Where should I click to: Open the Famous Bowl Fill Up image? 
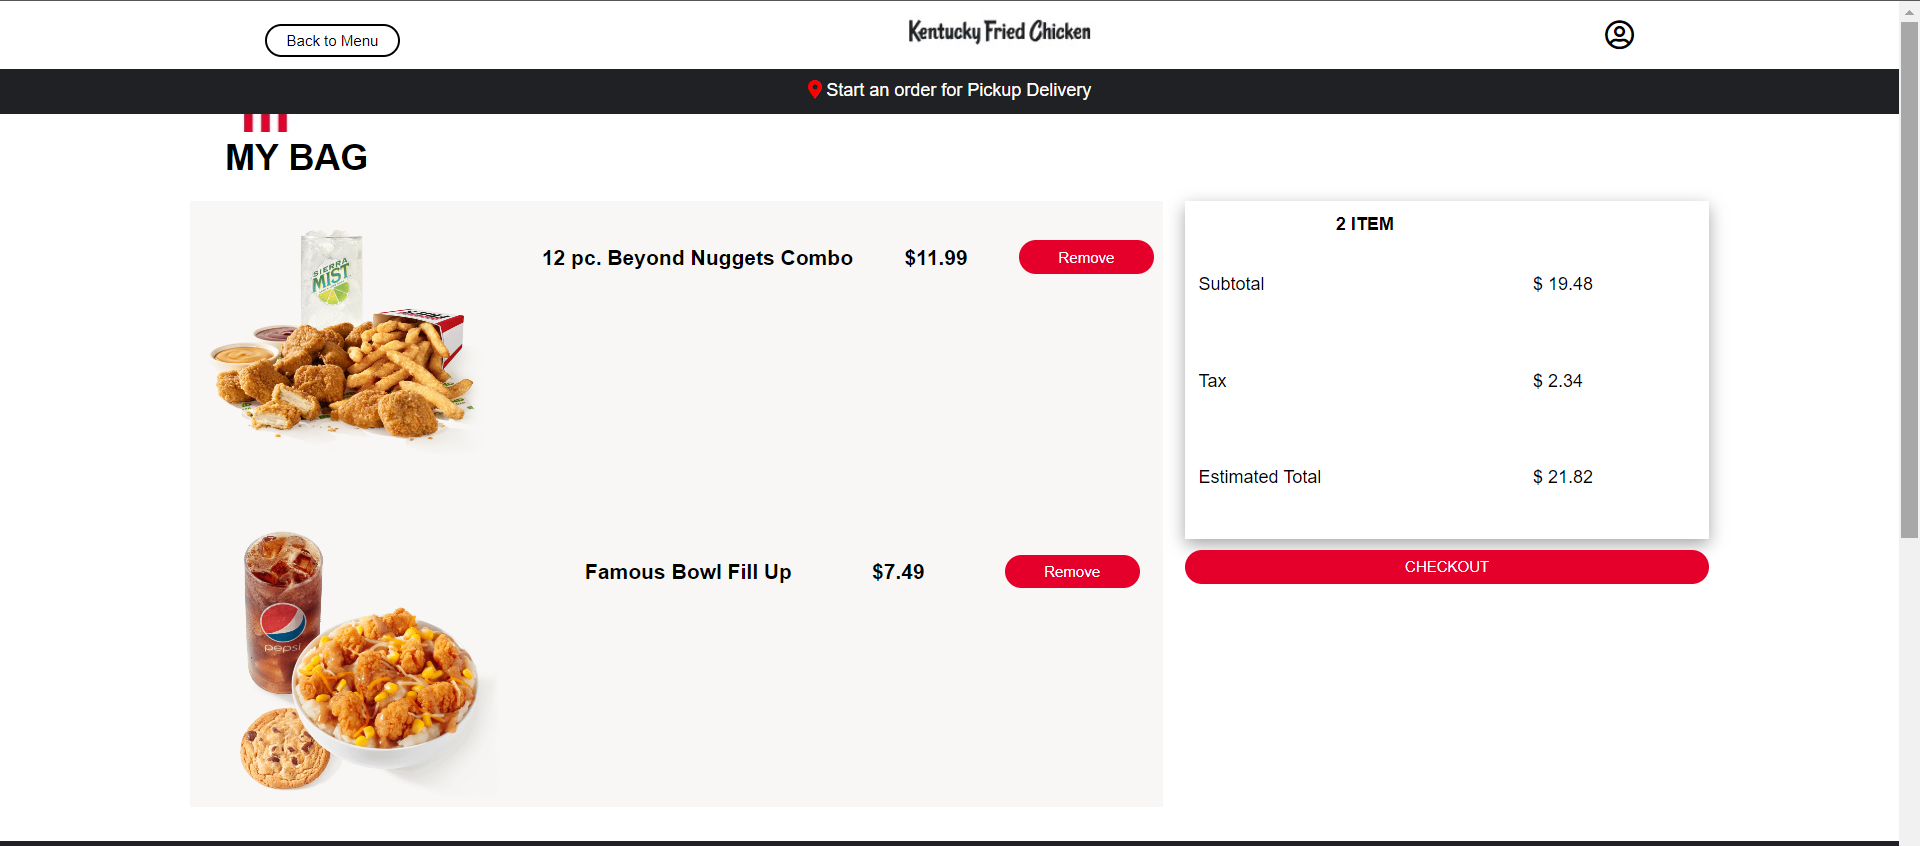click(x=358, y=661)
